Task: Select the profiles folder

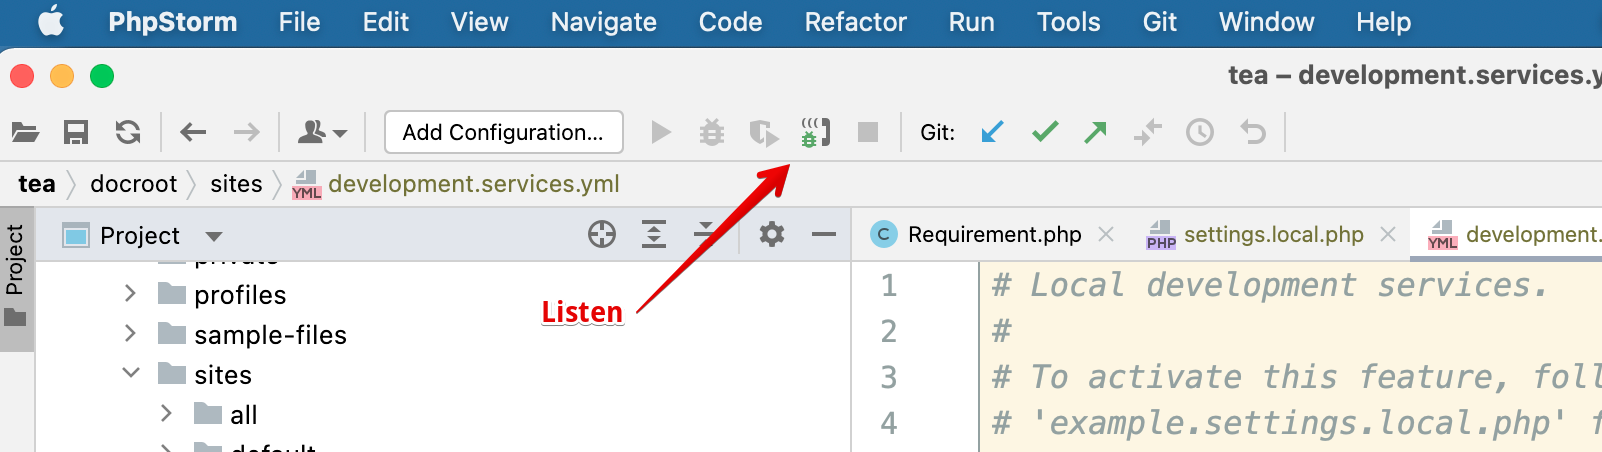Action: coord(240,295)
